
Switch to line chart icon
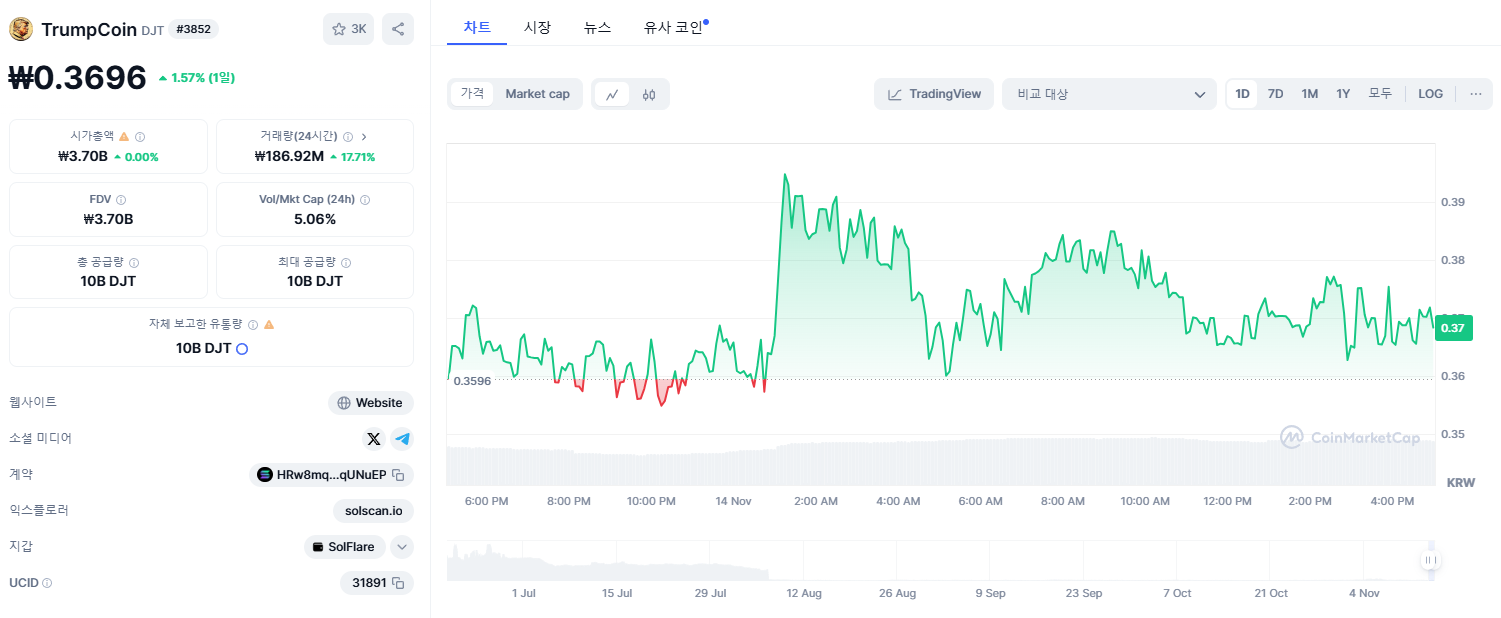pyautogui.click(x=611, y=94)
